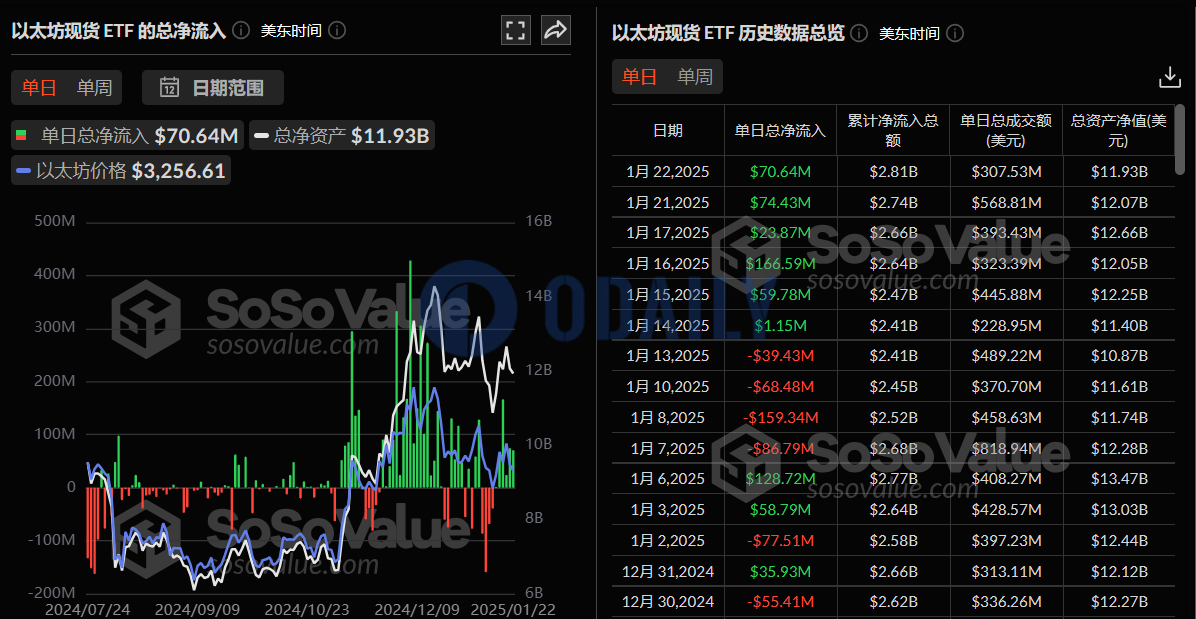
Task: Info icon beside 美东时间 in chart panel
Action: pos(337,30)
